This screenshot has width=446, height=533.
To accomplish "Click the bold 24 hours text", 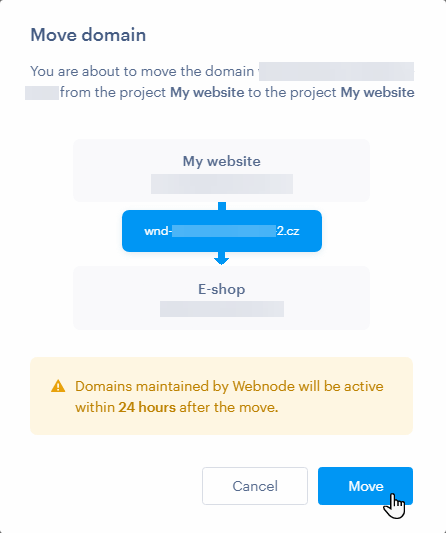I will pyautogui.click(x=147, y=407).
